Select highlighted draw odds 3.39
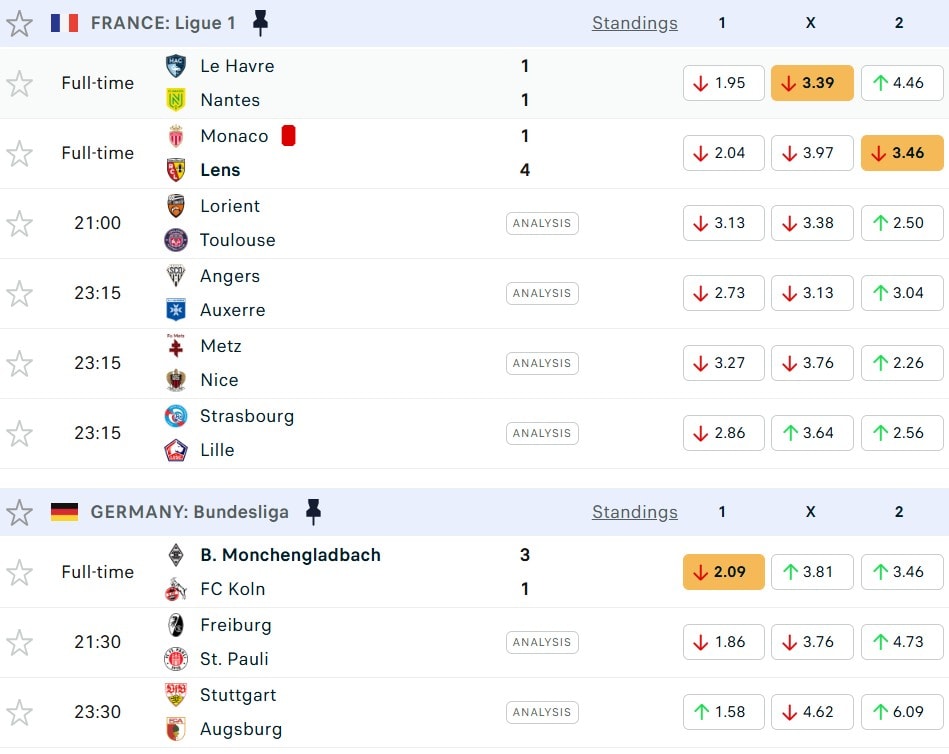 pyautogui.click(x=812, y=83)
